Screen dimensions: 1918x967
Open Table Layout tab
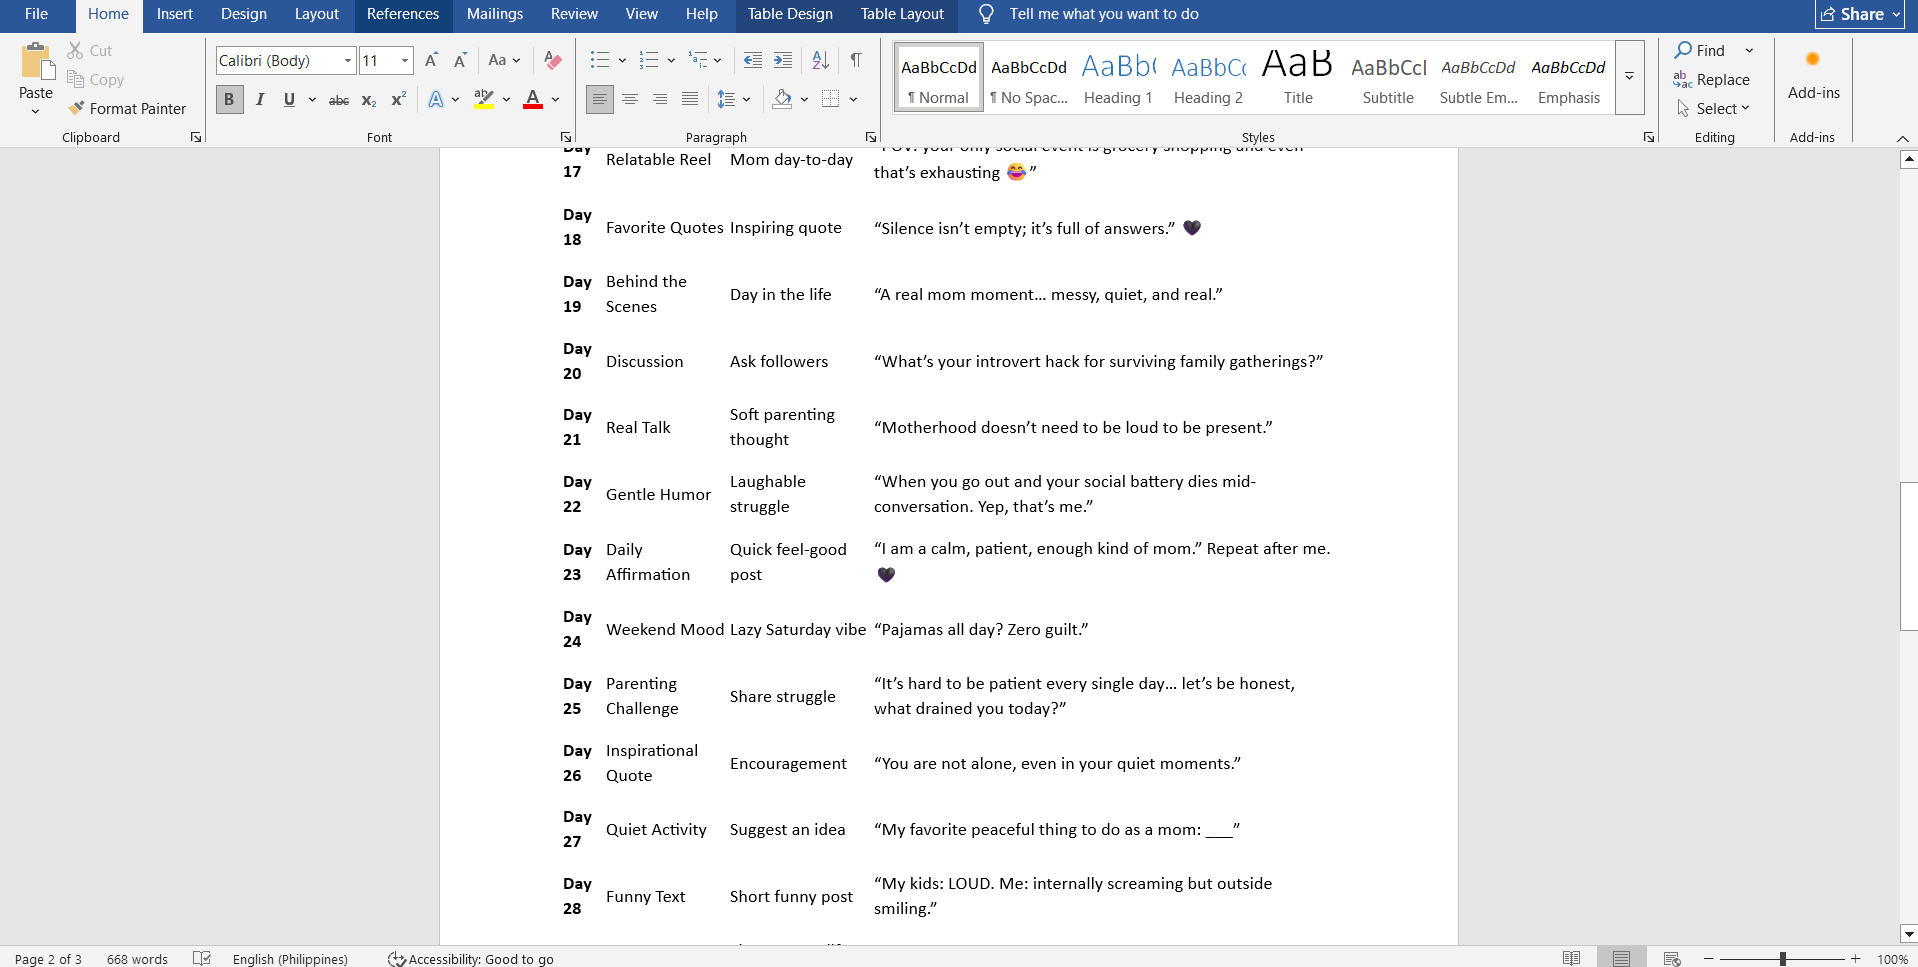pyautogui.click(x=902, y=14)
